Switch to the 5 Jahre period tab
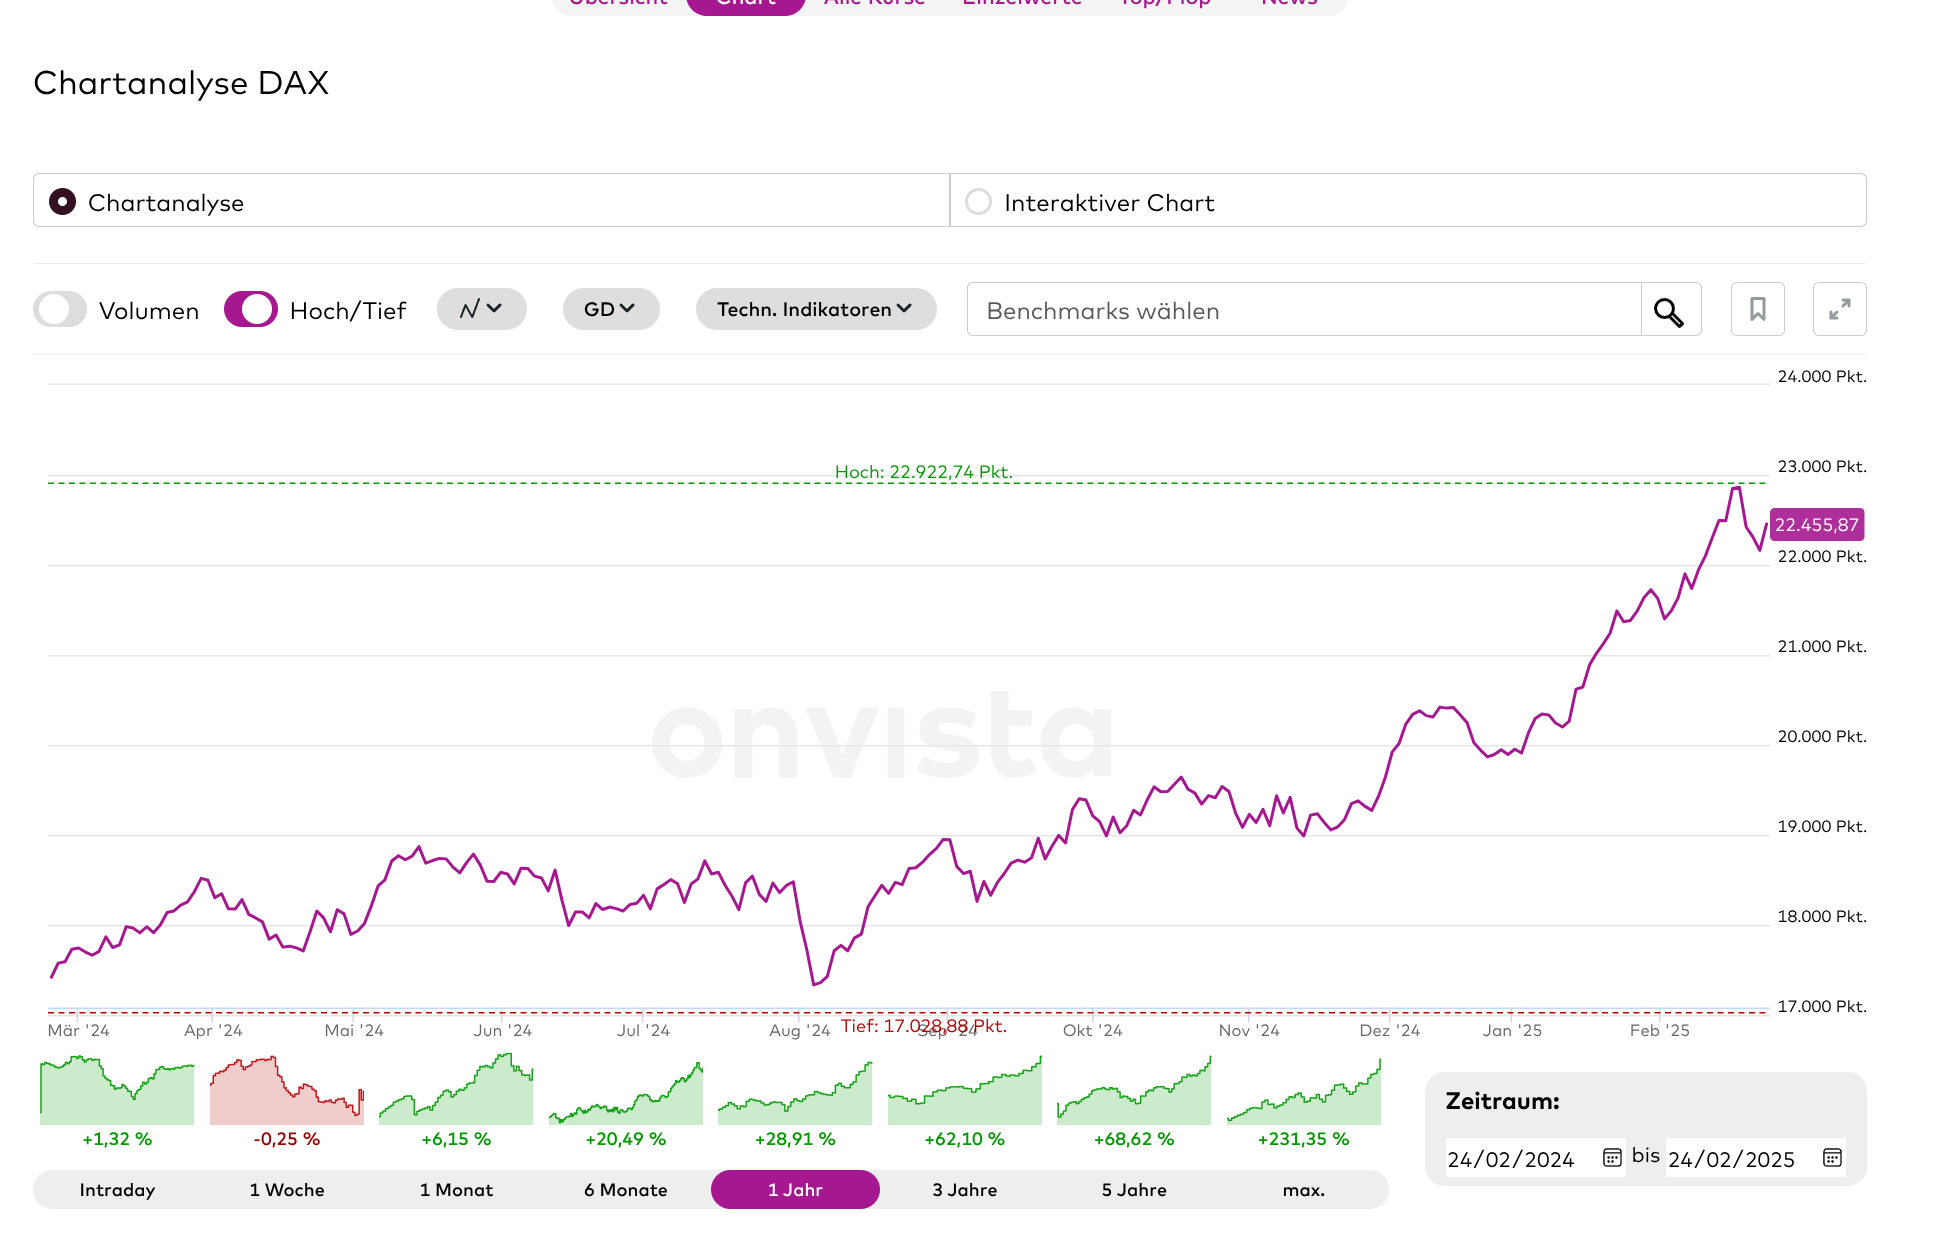 pos(1133,1190)
